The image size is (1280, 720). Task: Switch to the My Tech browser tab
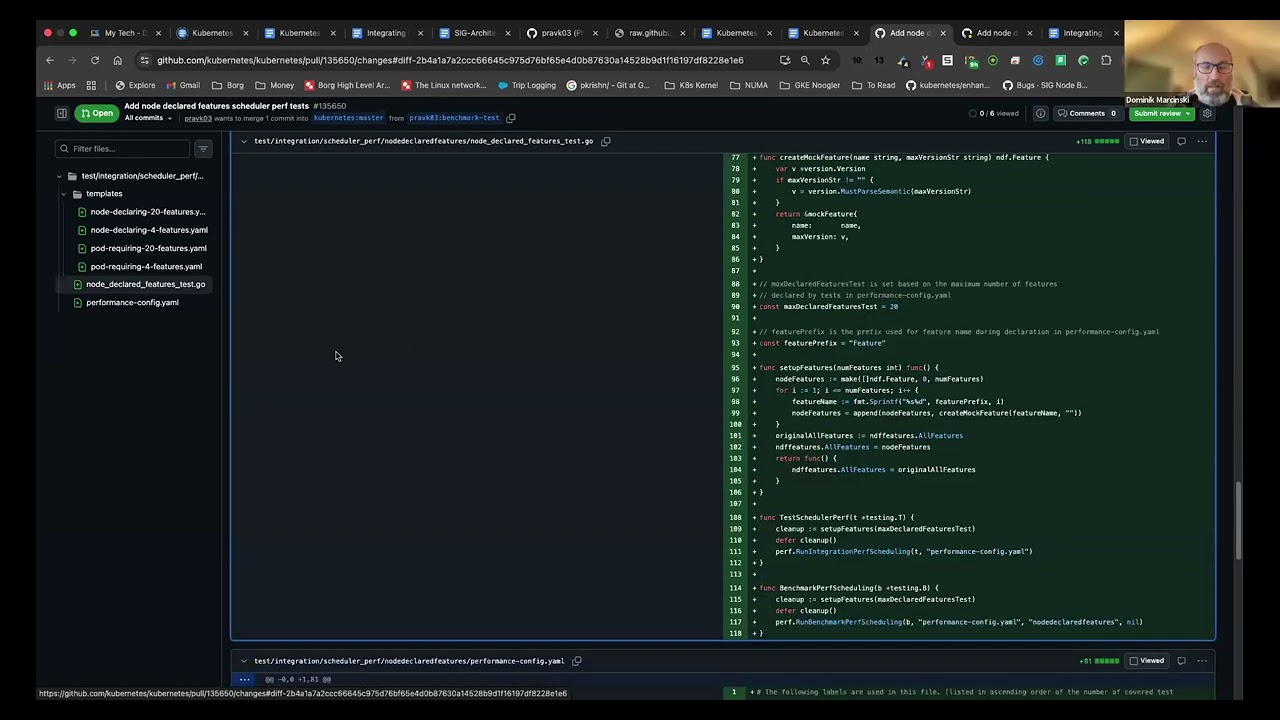tap(126, 33)
